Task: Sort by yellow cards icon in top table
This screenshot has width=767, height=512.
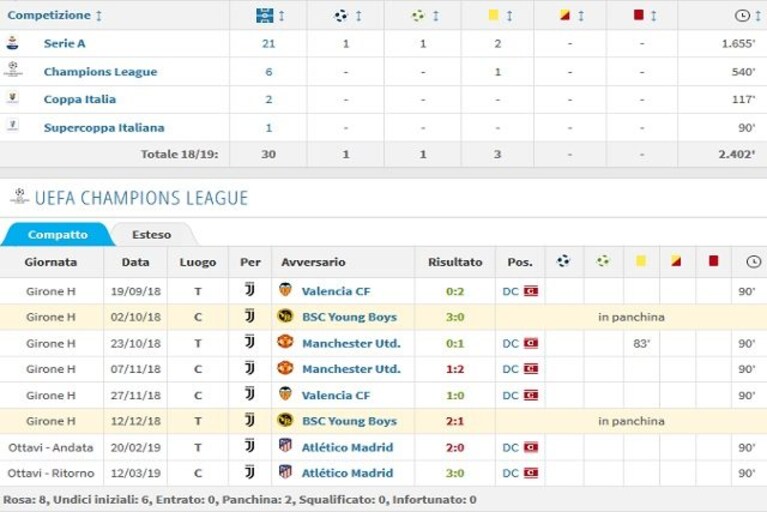Action: tap(494, 15)
